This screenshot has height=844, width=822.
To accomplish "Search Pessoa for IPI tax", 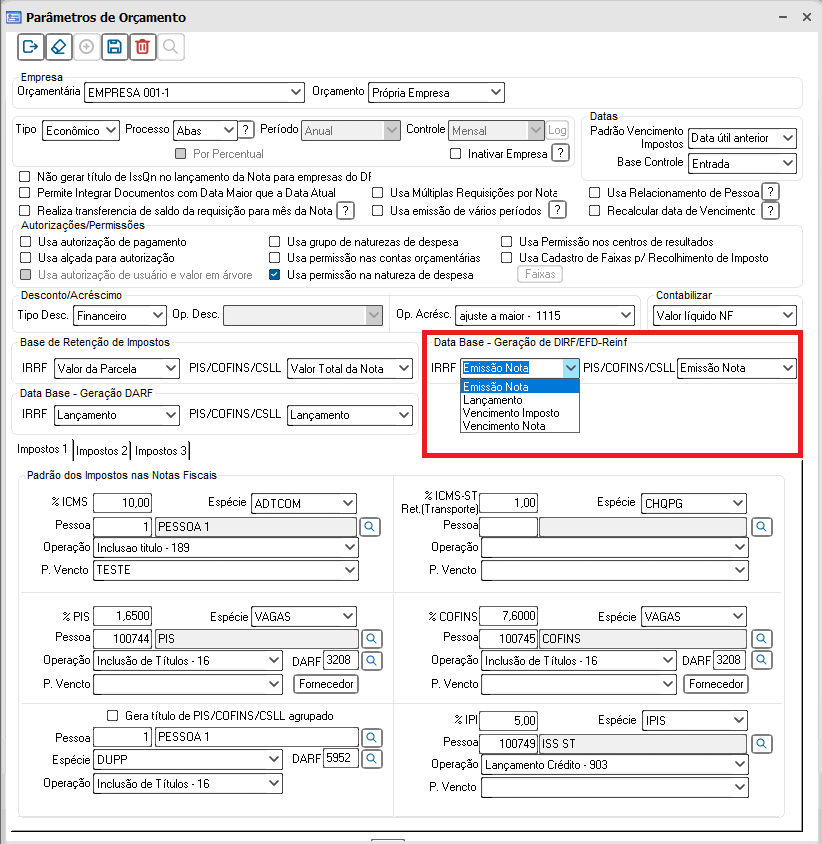I will point(761,744).
